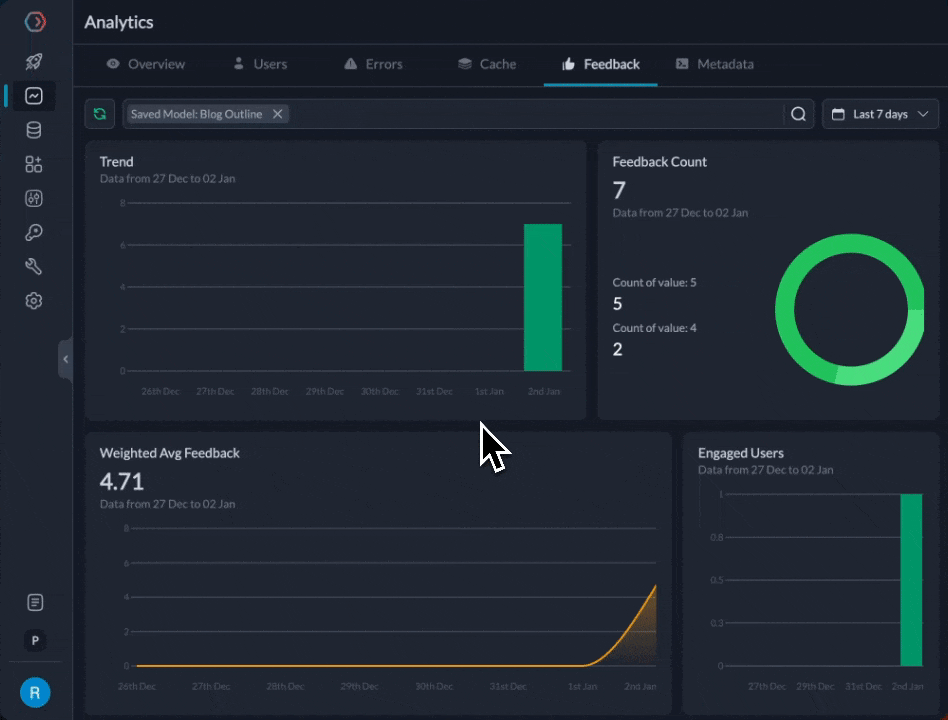The width and height of the screenshot is (948, 720).
Task: Click the green refresh icon button
Action: tap(100, 114)
